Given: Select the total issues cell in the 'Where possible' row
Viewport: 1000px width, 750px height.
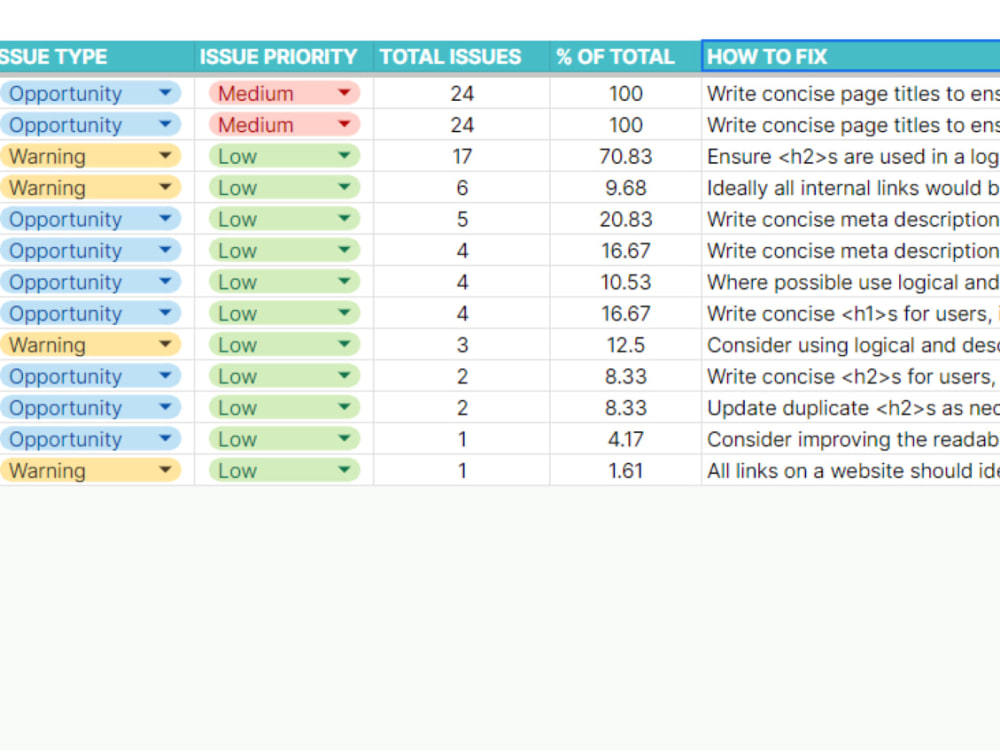Looking at the screenshot, I should (x=461, y=282).
